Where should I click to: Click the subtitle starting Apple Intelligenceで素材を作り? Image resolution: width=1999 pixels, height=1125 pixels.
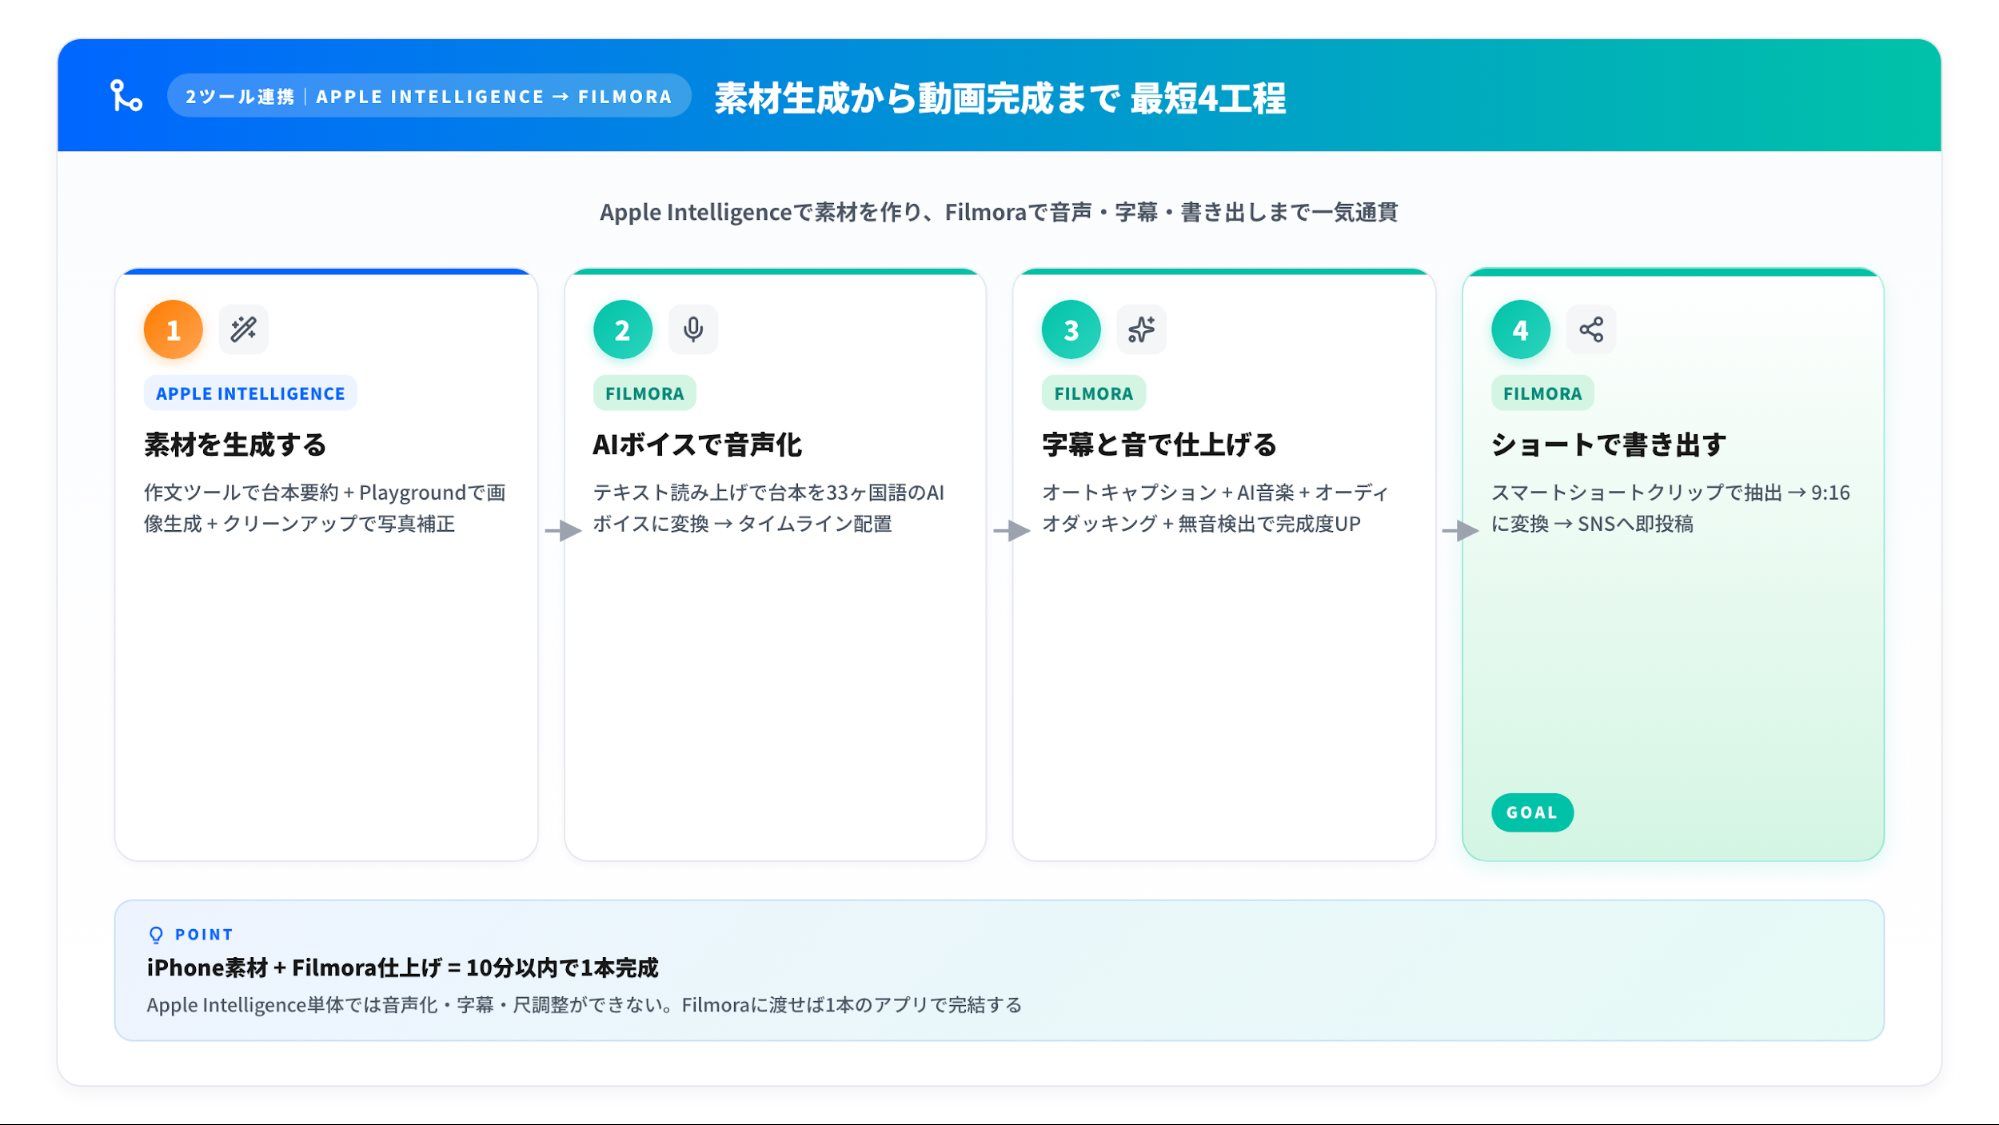point(999,212)
